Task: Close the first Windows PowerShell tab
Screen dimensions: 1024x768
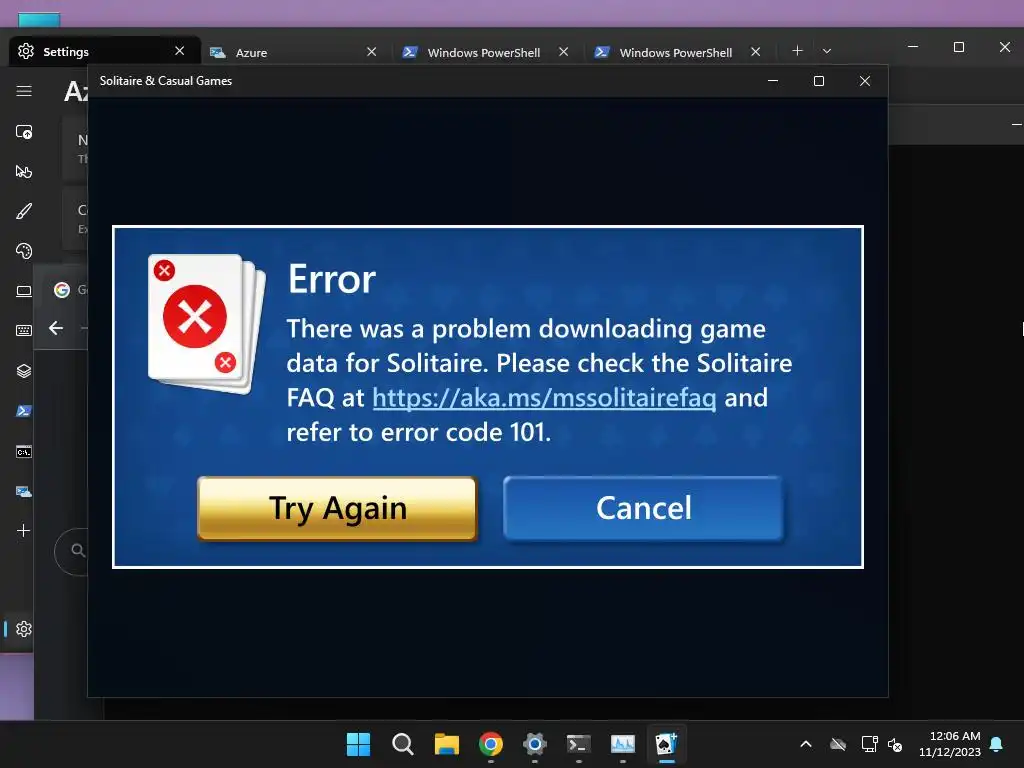Action: click(x=564, y=52)
